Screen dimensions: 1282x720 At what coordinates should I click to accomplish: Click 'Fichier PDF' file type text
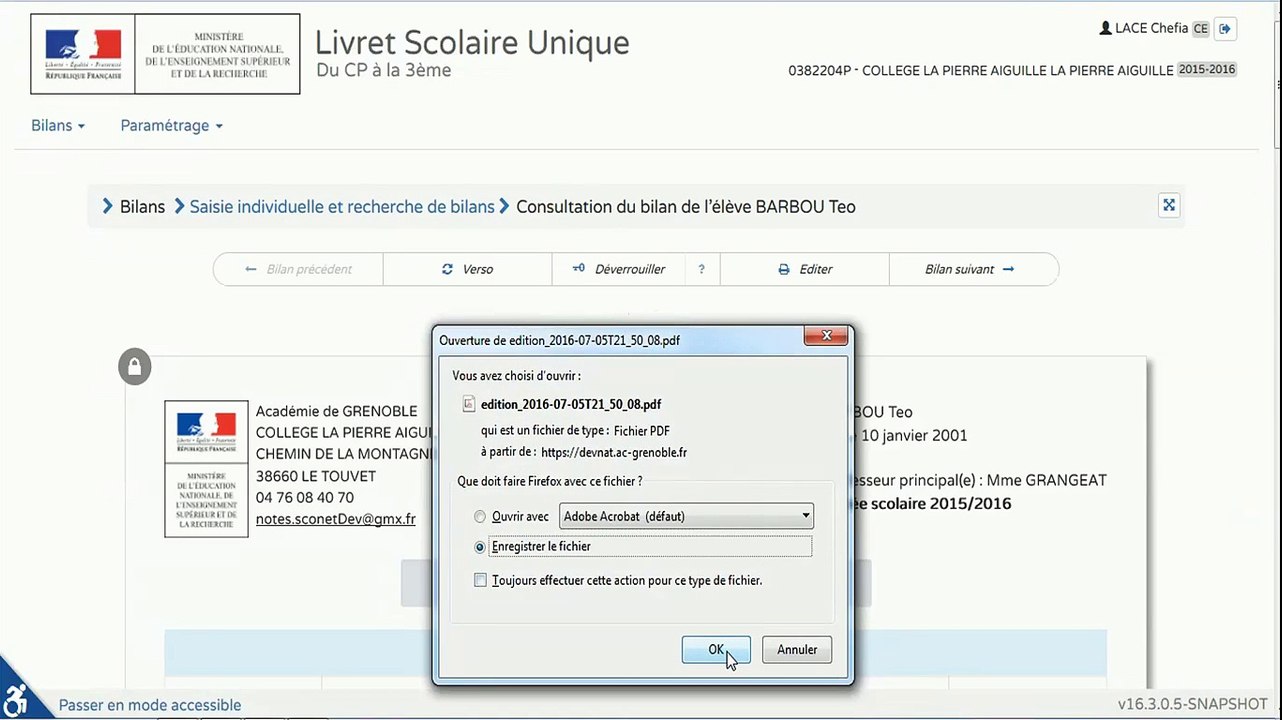[642, 431]
